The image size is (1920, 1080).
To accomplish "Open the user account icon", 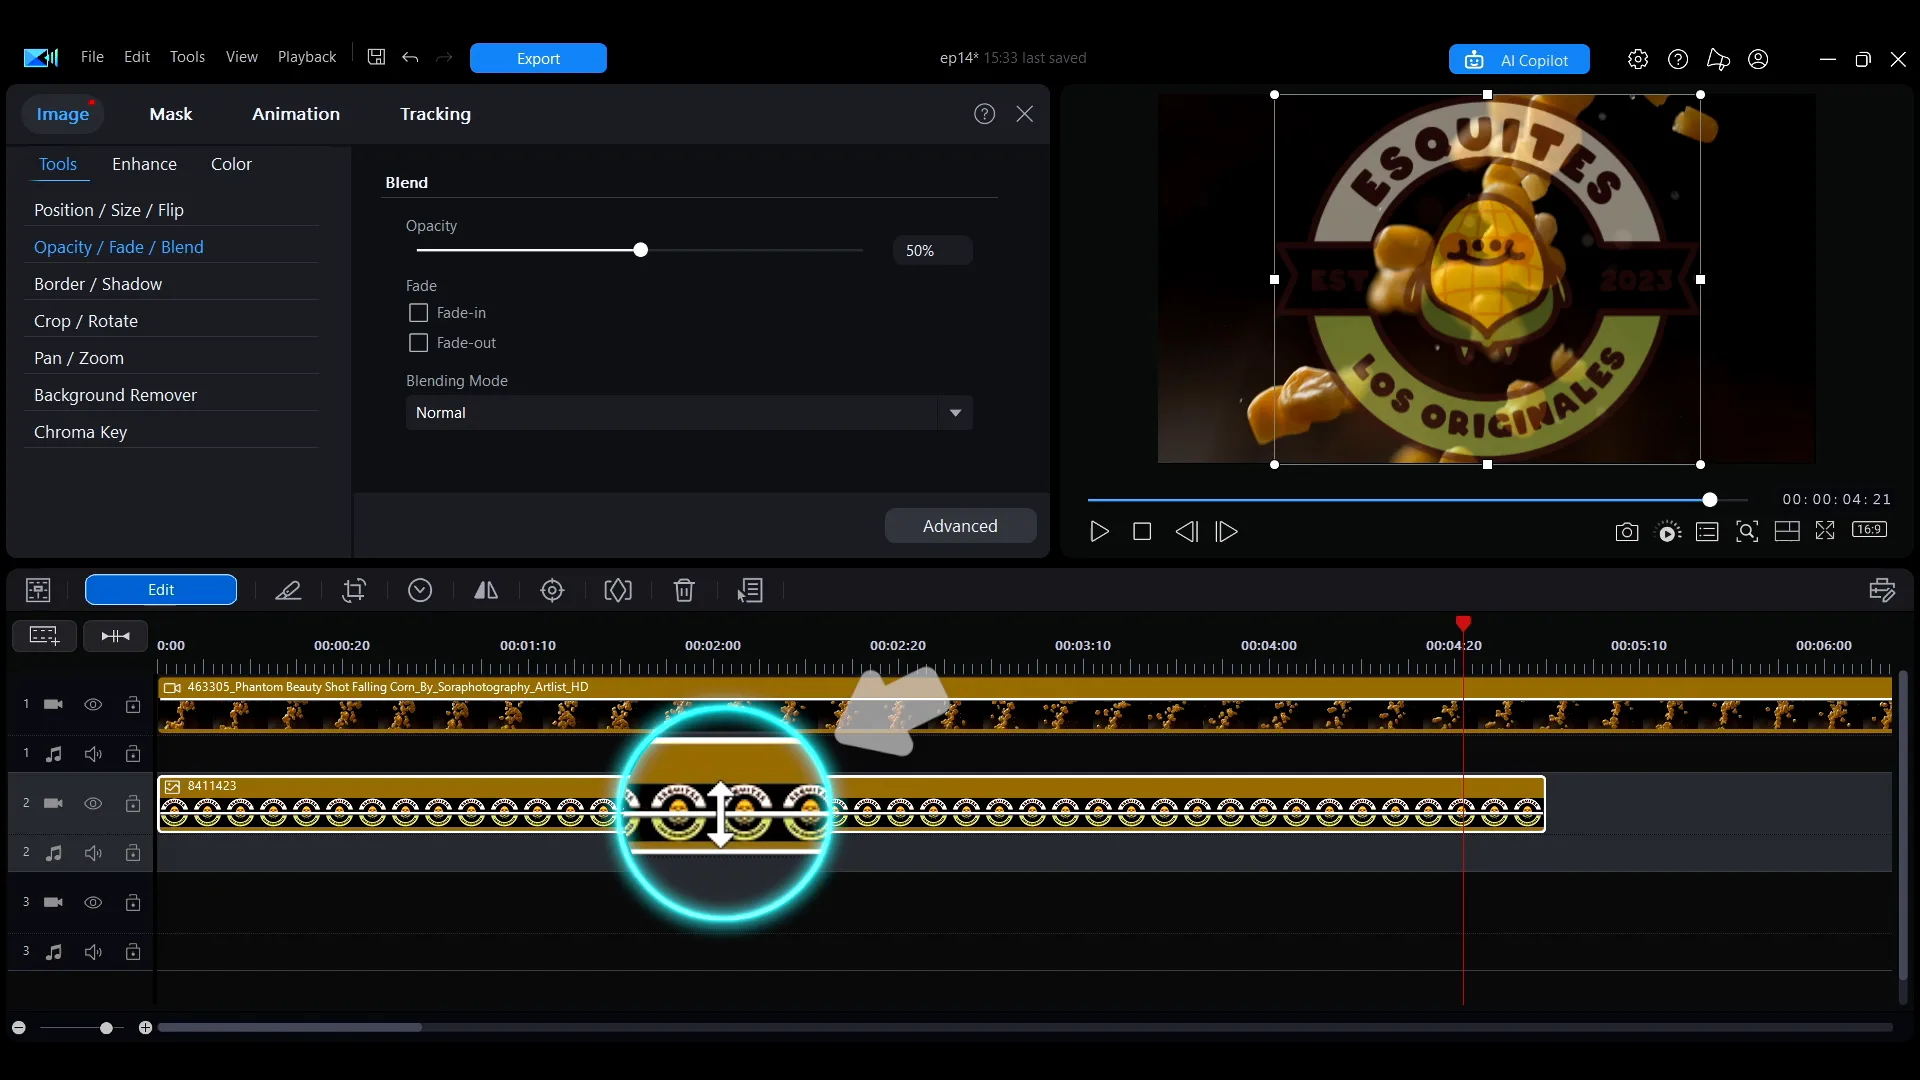I will coord(1758,59).
